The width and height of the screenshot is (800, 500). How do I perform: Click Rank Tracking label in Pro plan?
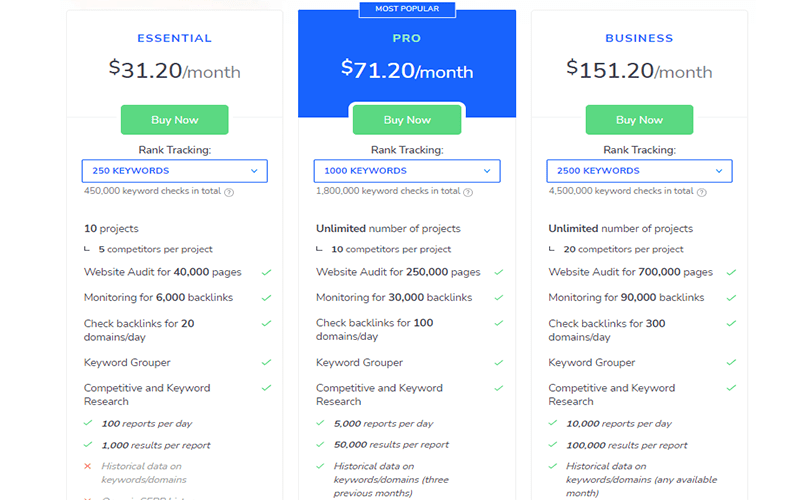[407, 150]
